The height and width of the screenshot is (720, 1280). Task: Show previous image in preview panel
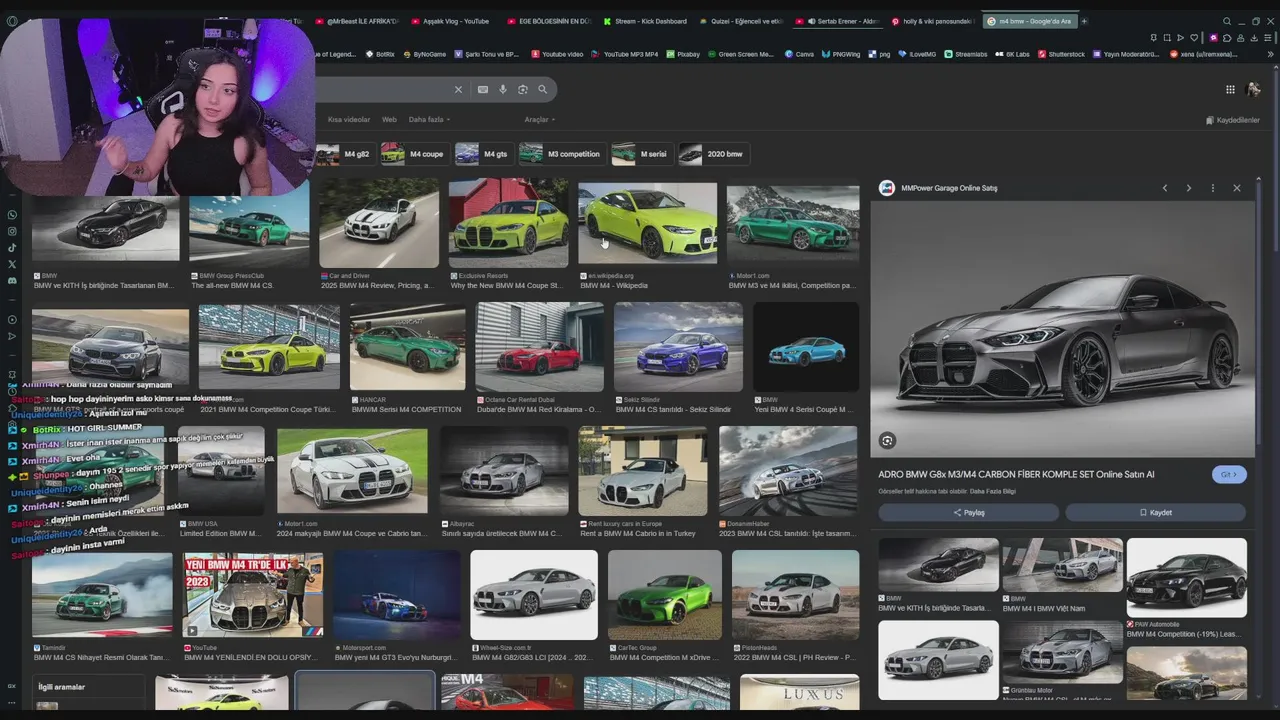pos(1165,188)
